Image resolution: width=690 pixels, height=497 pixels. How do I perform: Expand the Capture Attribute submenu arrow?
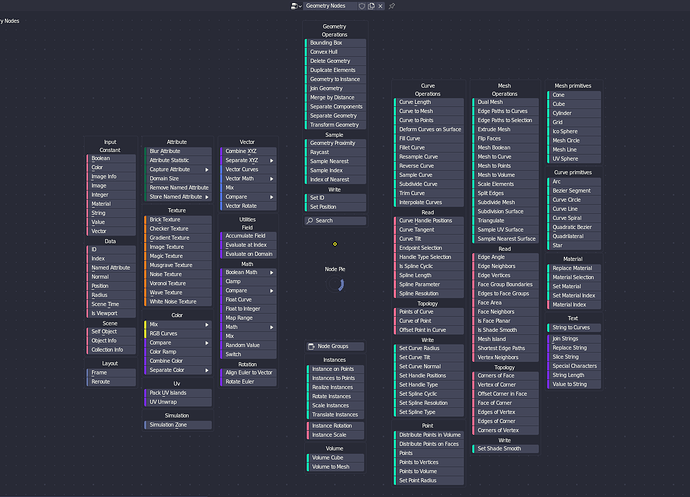[x=207, y=169]
